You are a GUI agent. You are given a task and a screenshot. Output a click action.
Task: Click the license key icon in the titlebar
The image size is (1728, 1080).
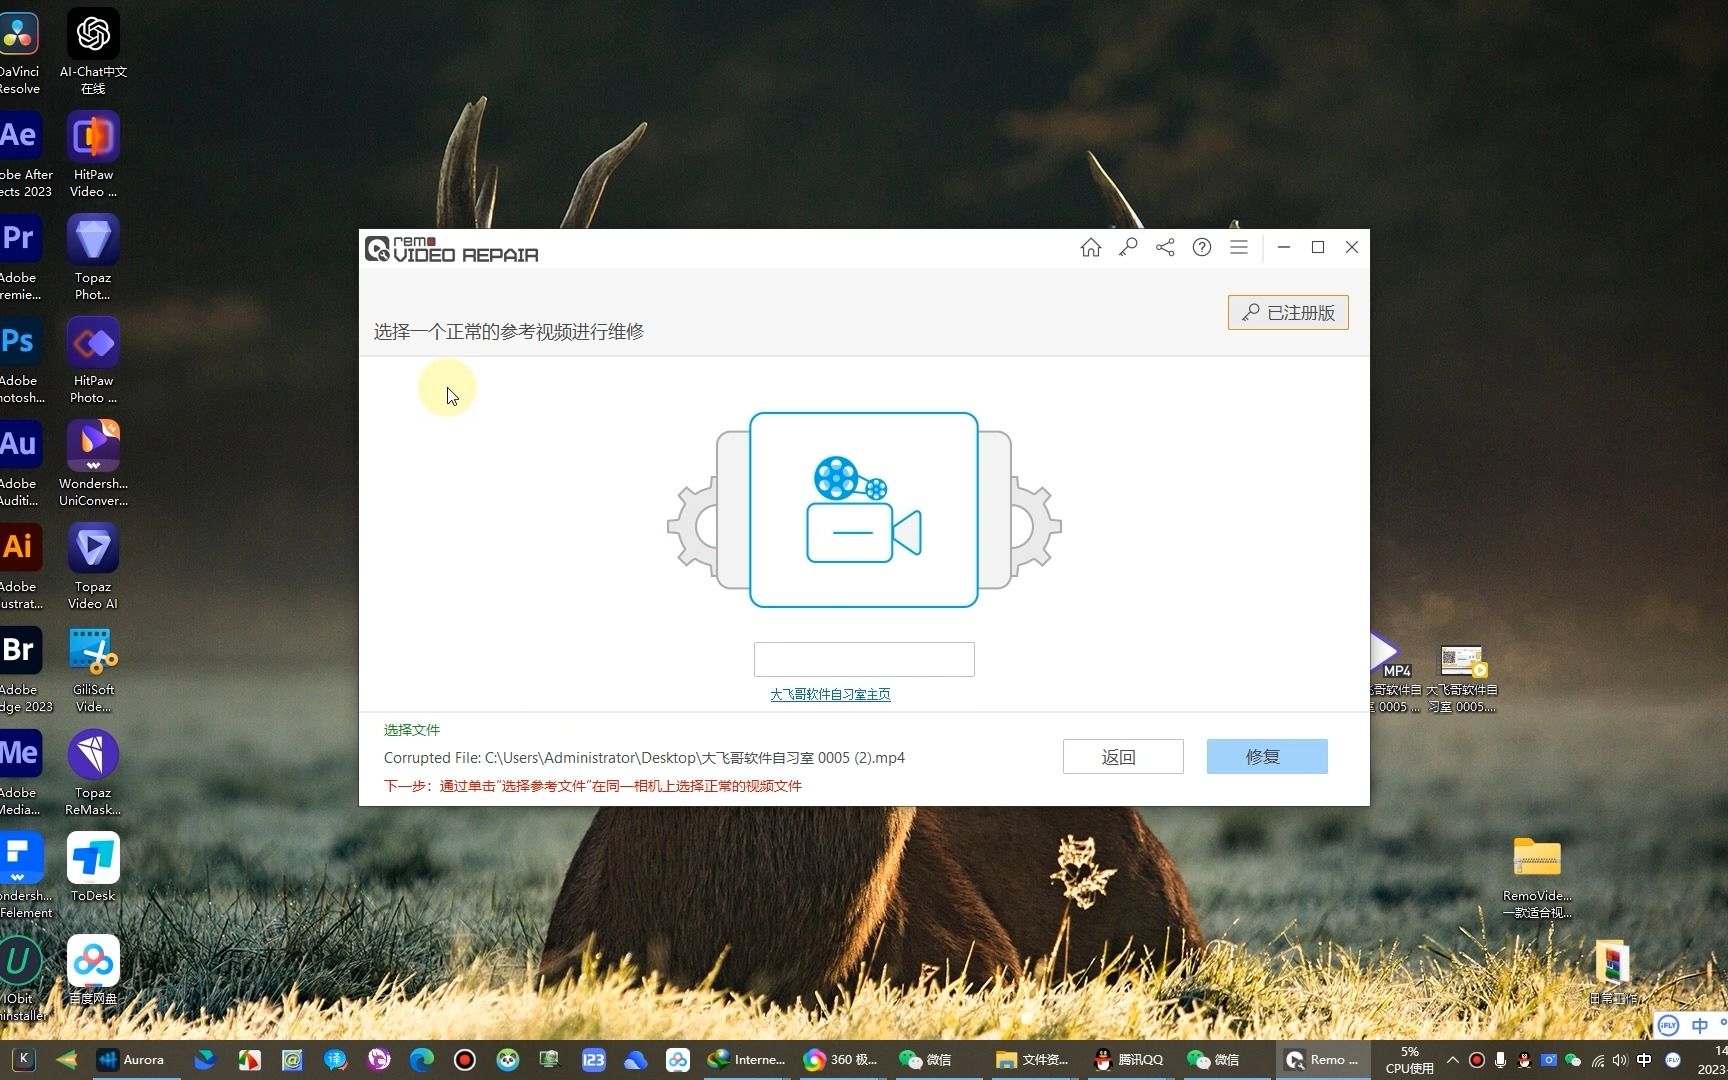1127,247
